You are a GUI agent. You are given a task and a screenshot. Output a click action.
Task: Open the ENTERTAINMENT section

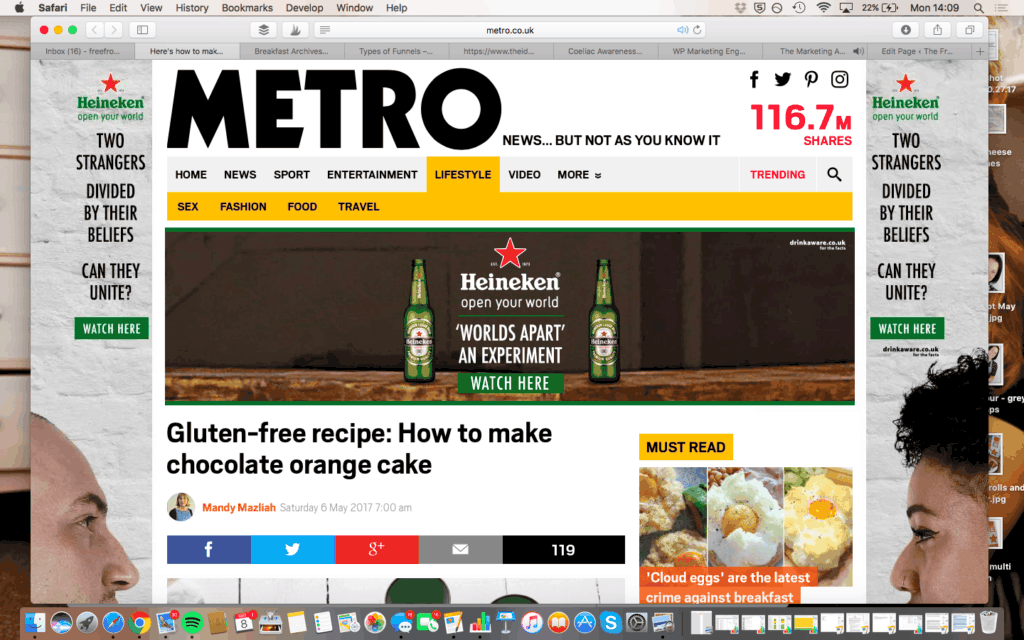coord(372,174)
